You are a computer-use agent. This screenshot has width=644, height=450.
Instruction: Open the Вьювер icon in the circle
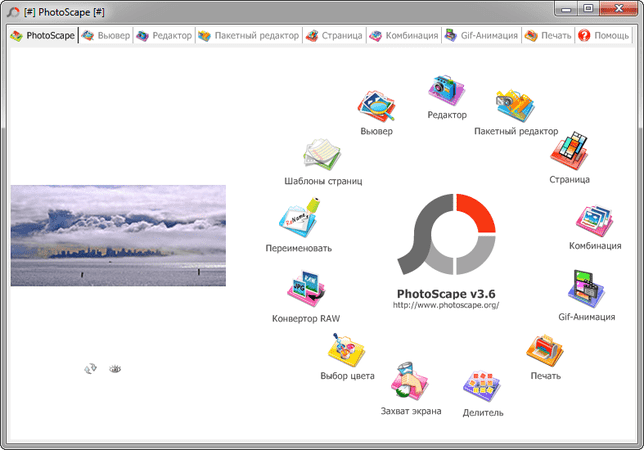(377, 106)
